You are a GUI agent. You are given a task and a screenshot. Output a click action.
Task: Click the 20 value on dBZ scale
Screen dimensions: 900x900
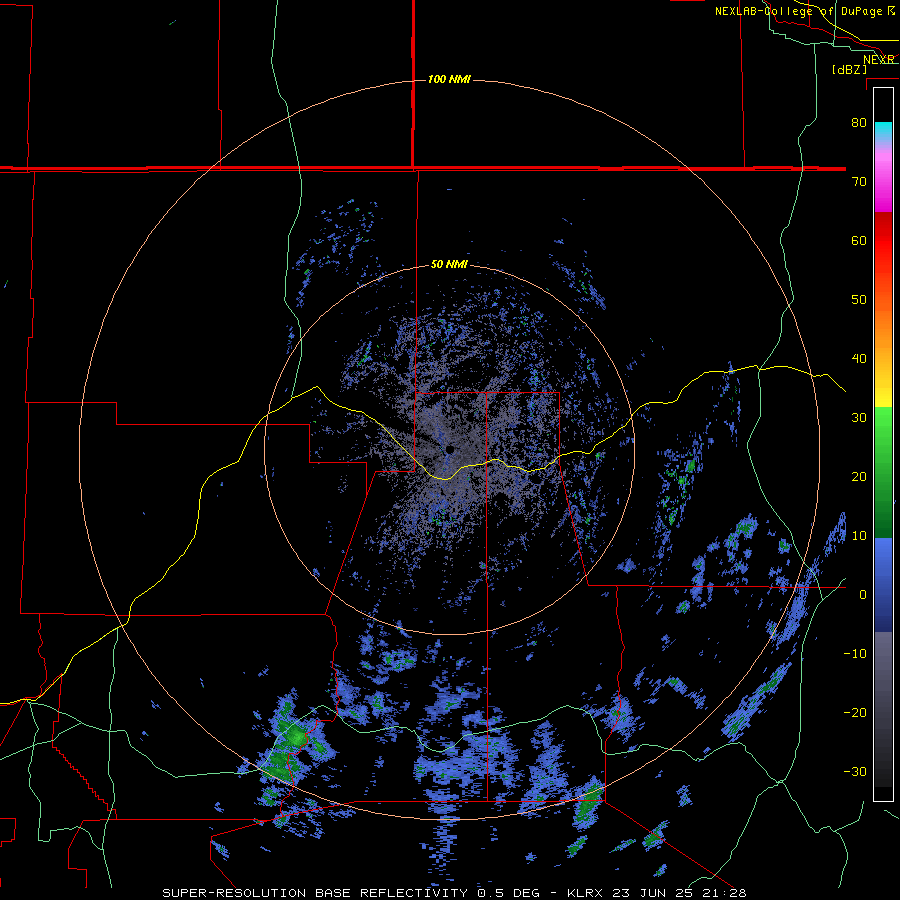tap(859, 476)
